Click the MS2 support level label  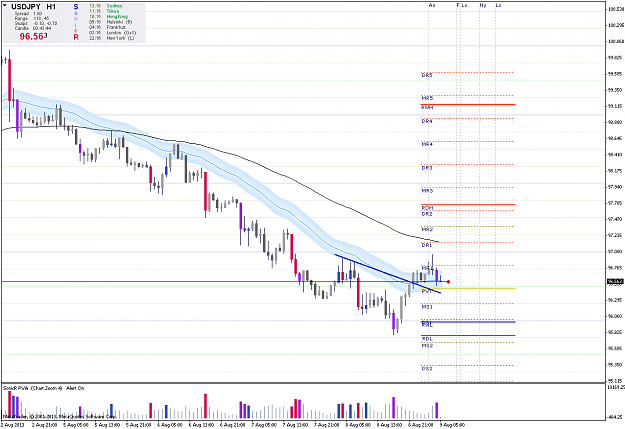tap(427, 346)
